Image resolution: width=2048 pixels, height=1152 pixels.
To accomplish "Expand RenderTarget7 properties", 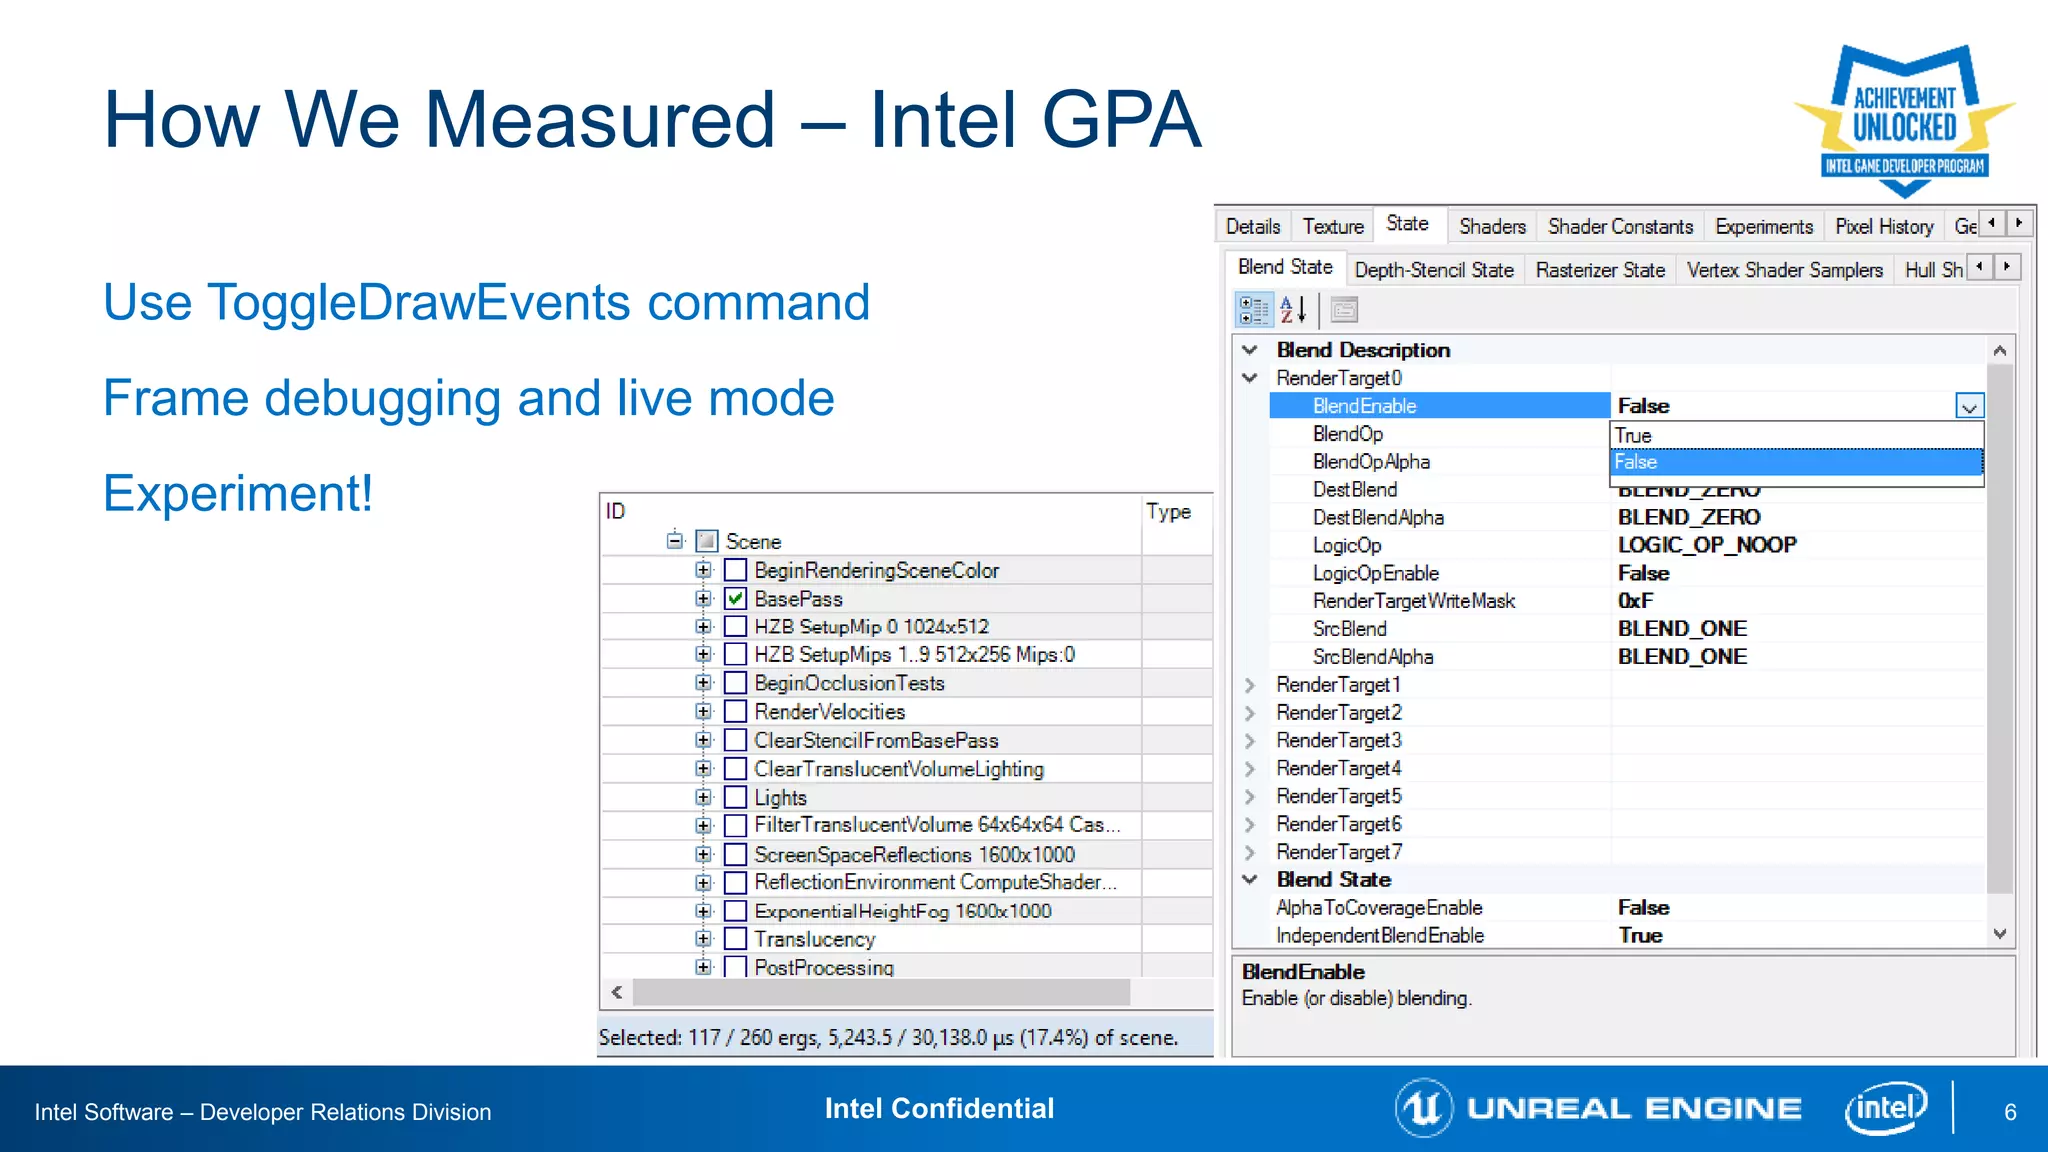I will 1250,852.
